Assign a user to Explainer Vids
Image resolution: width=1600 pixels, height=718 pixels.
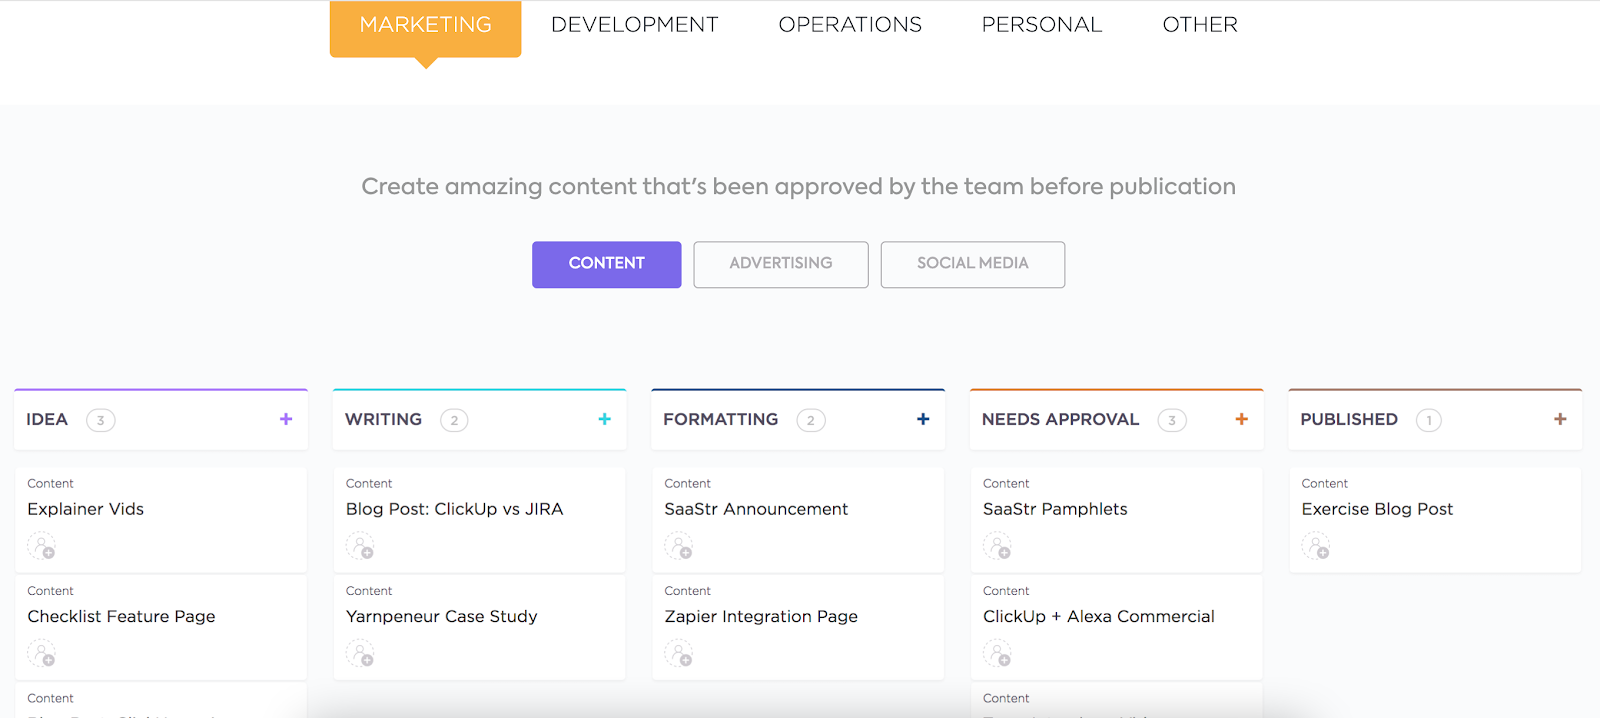42,546
